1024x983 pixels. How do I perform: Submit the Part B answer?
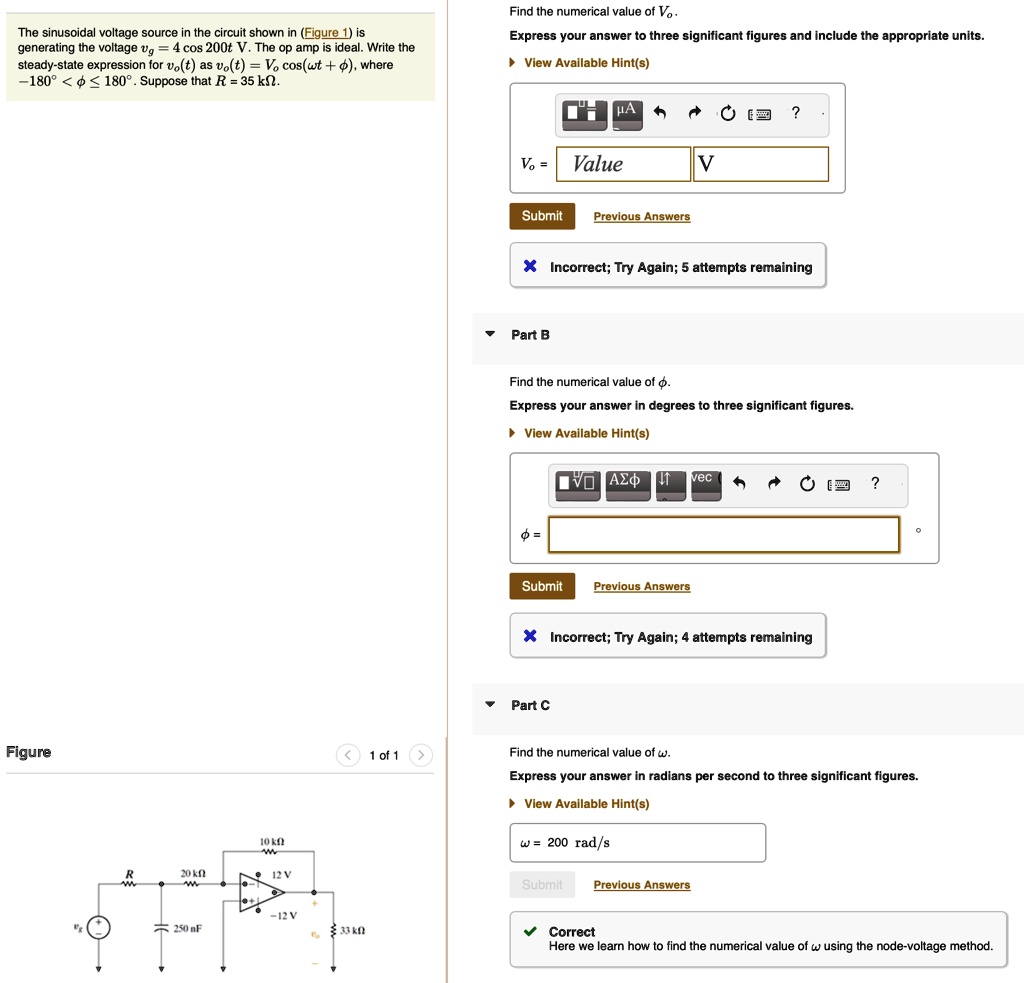pyautogui.click(x=542, y=586)
